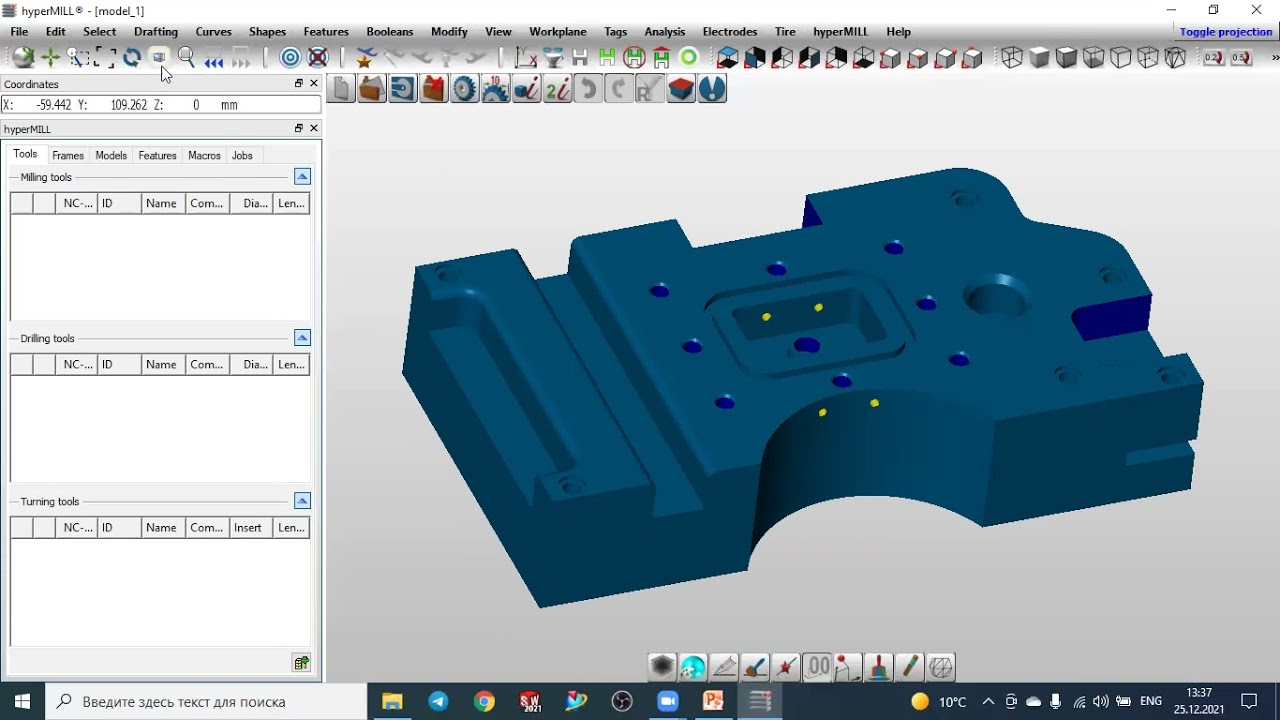Screen dimensions: 1280x720
Task: Click the Toggle projection label
Action: coord(1226,32)
